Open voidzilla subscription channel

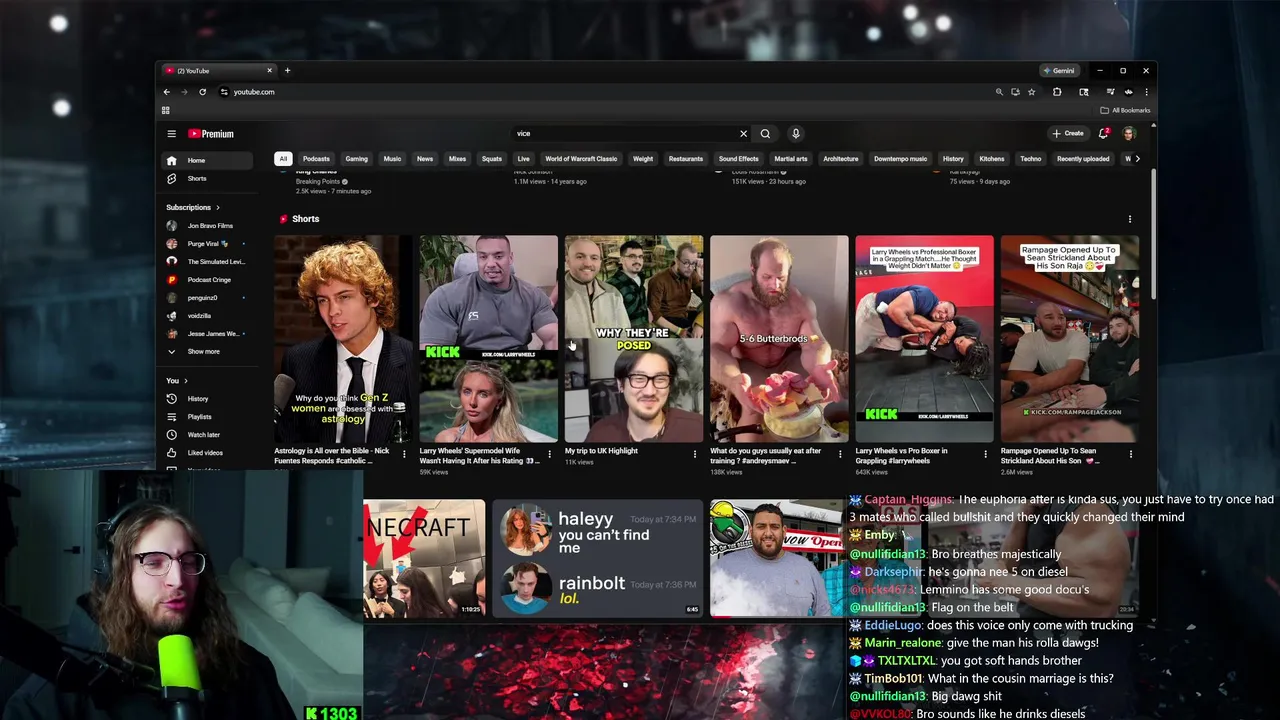pos(208,316)
